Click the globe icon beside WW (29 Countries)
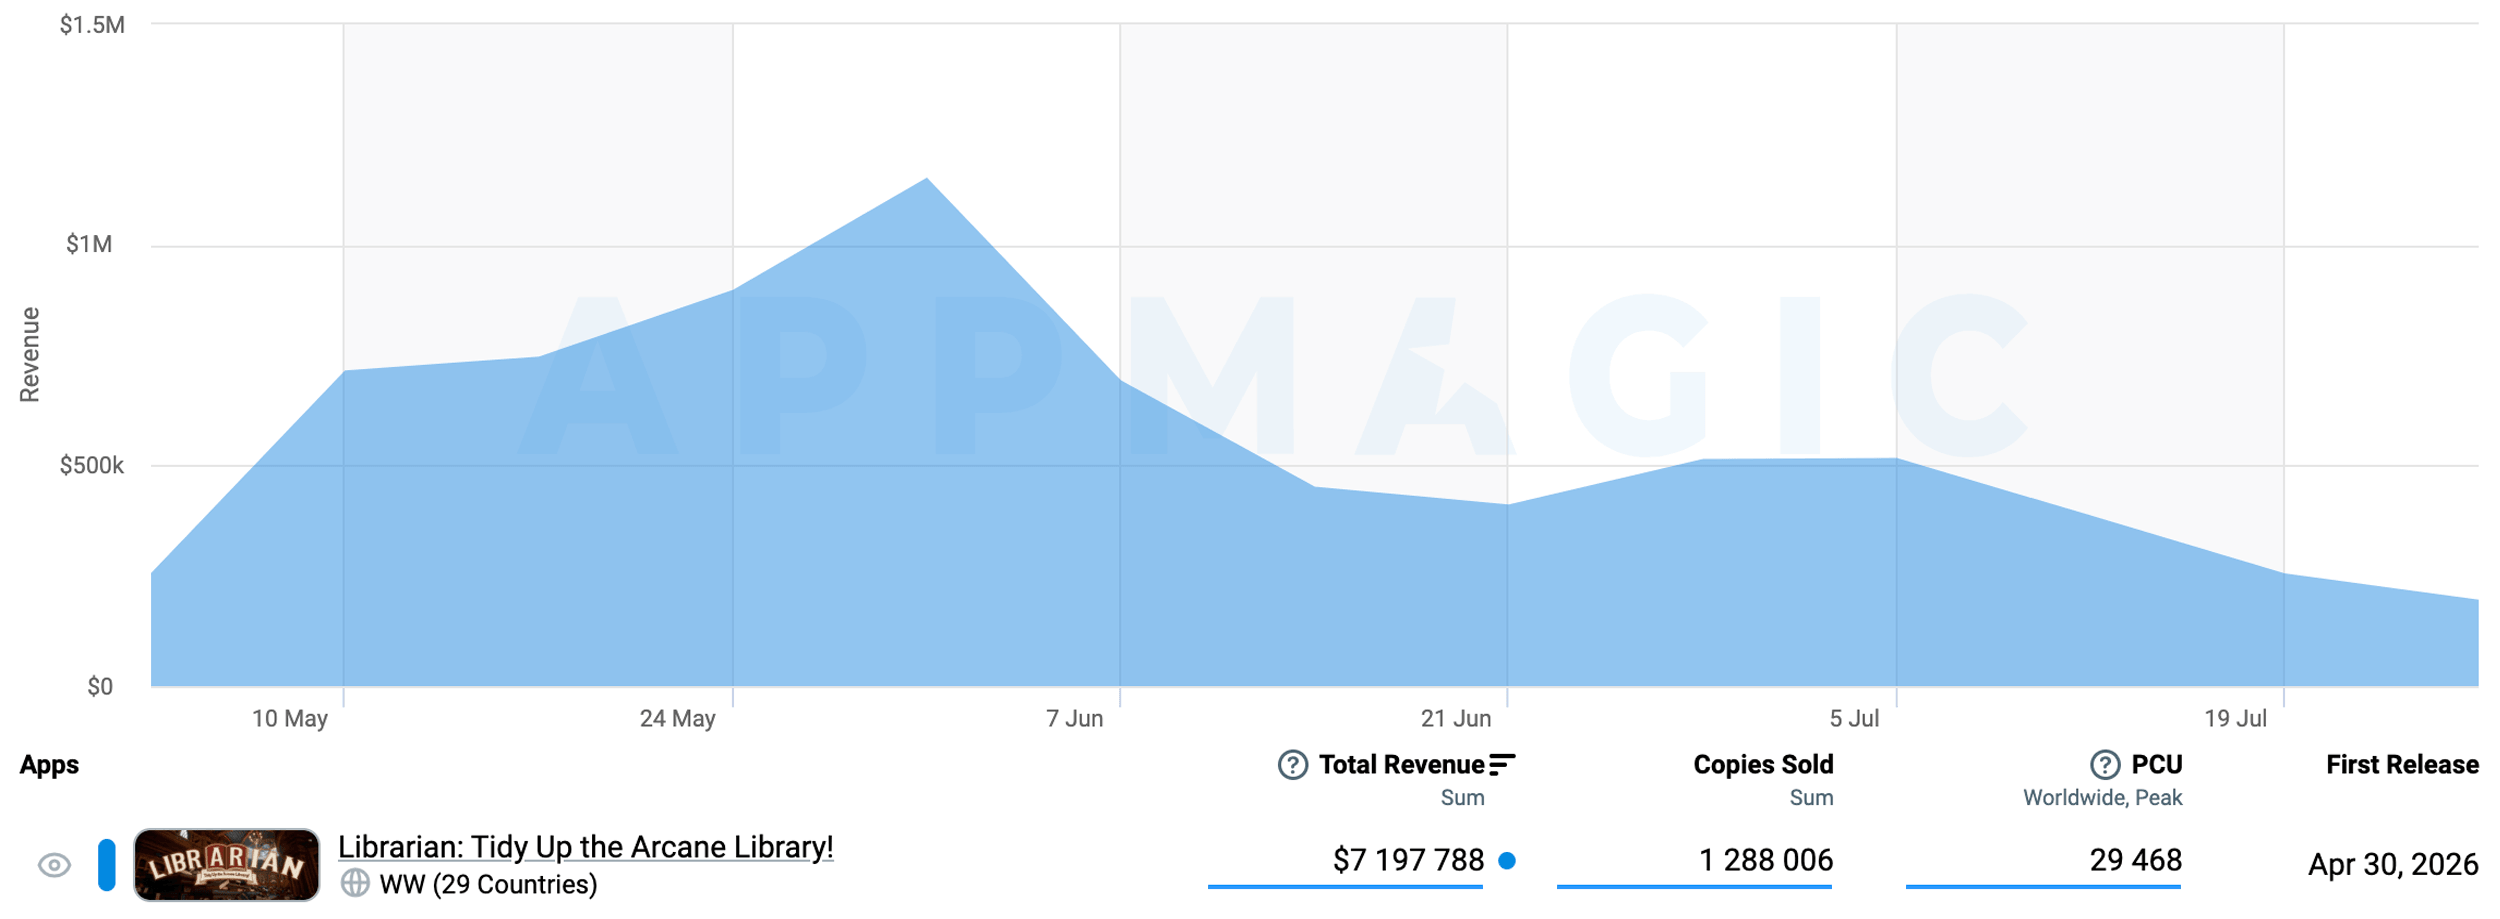 355,884
